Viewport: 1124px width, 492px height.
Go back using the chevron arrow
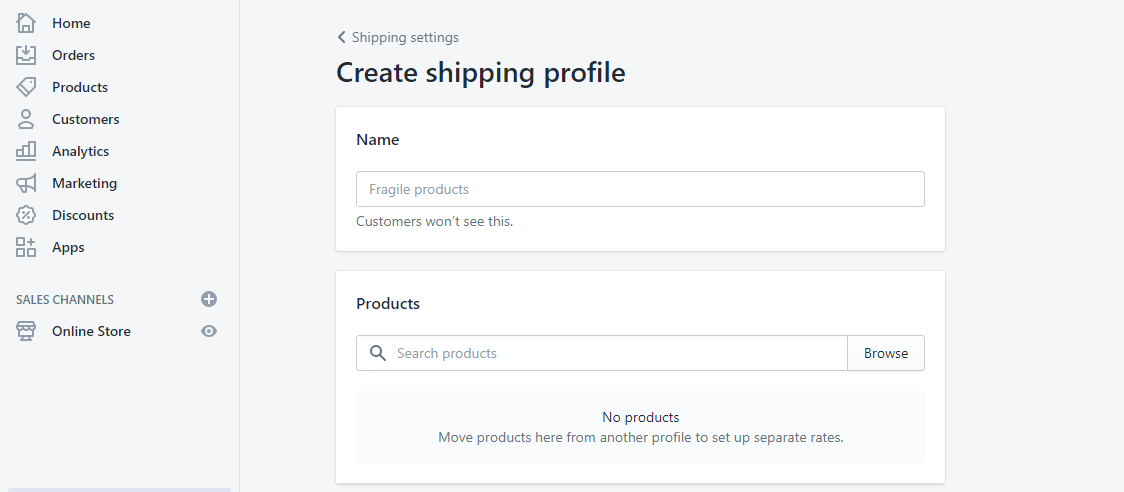(x=342, y=37)
